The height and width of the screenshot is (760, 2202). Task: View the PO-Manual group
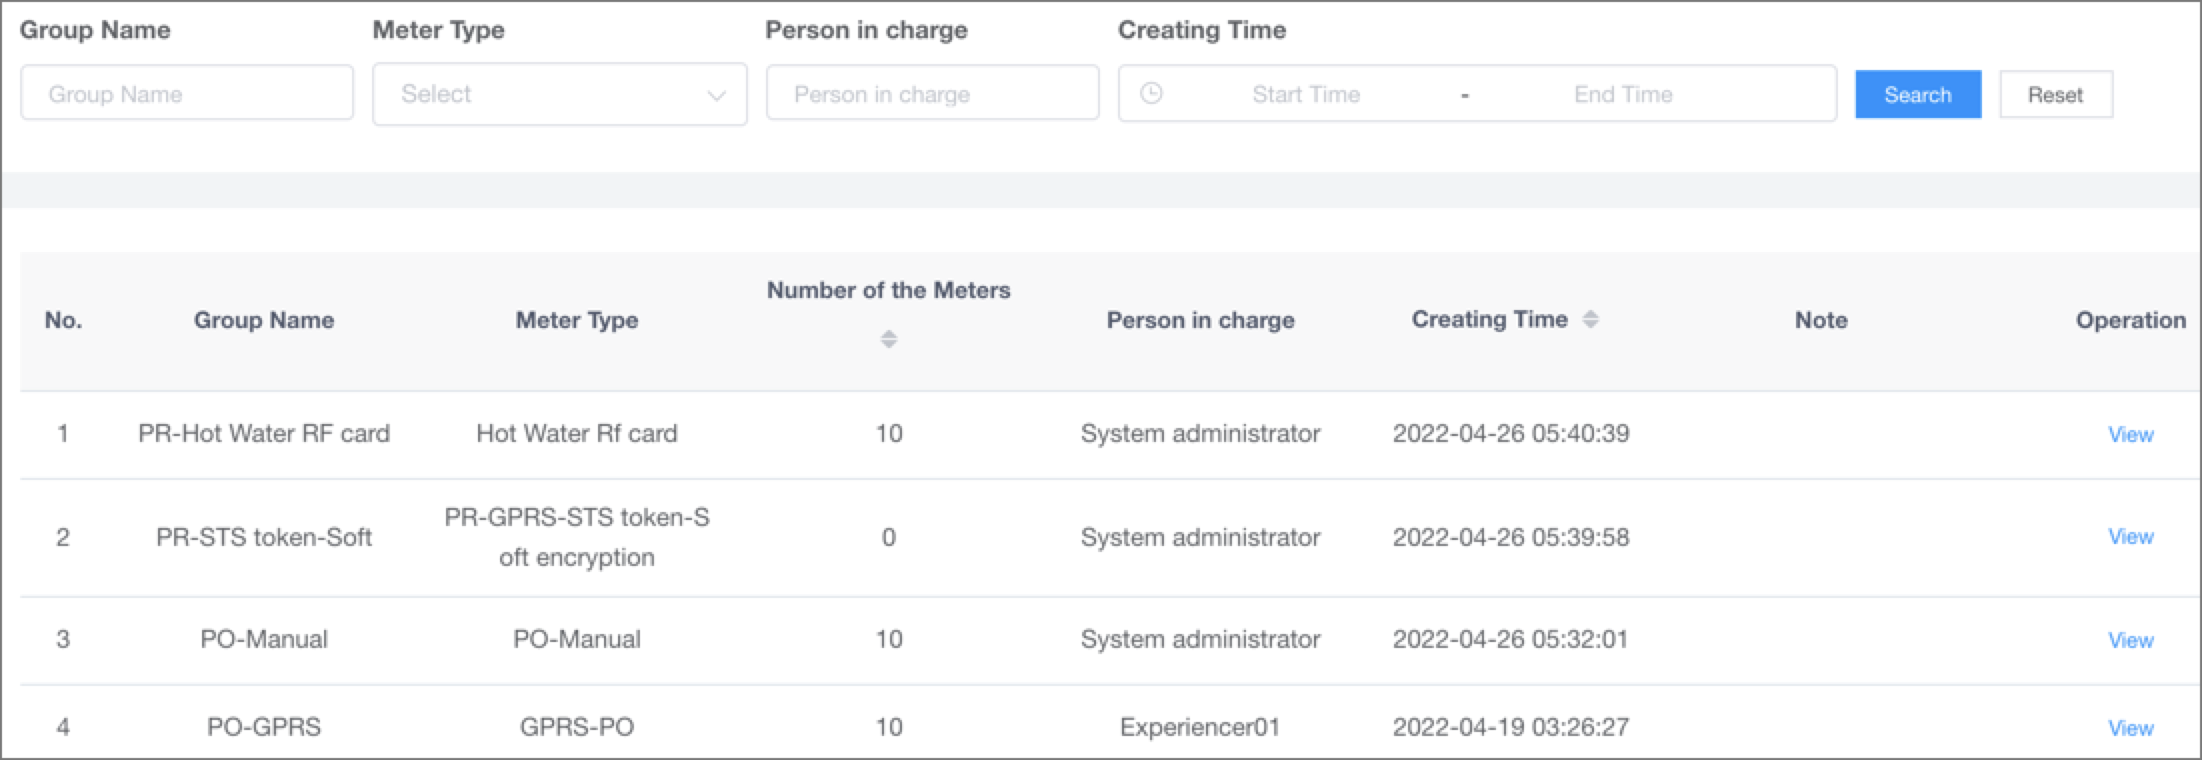point(2130,640)
